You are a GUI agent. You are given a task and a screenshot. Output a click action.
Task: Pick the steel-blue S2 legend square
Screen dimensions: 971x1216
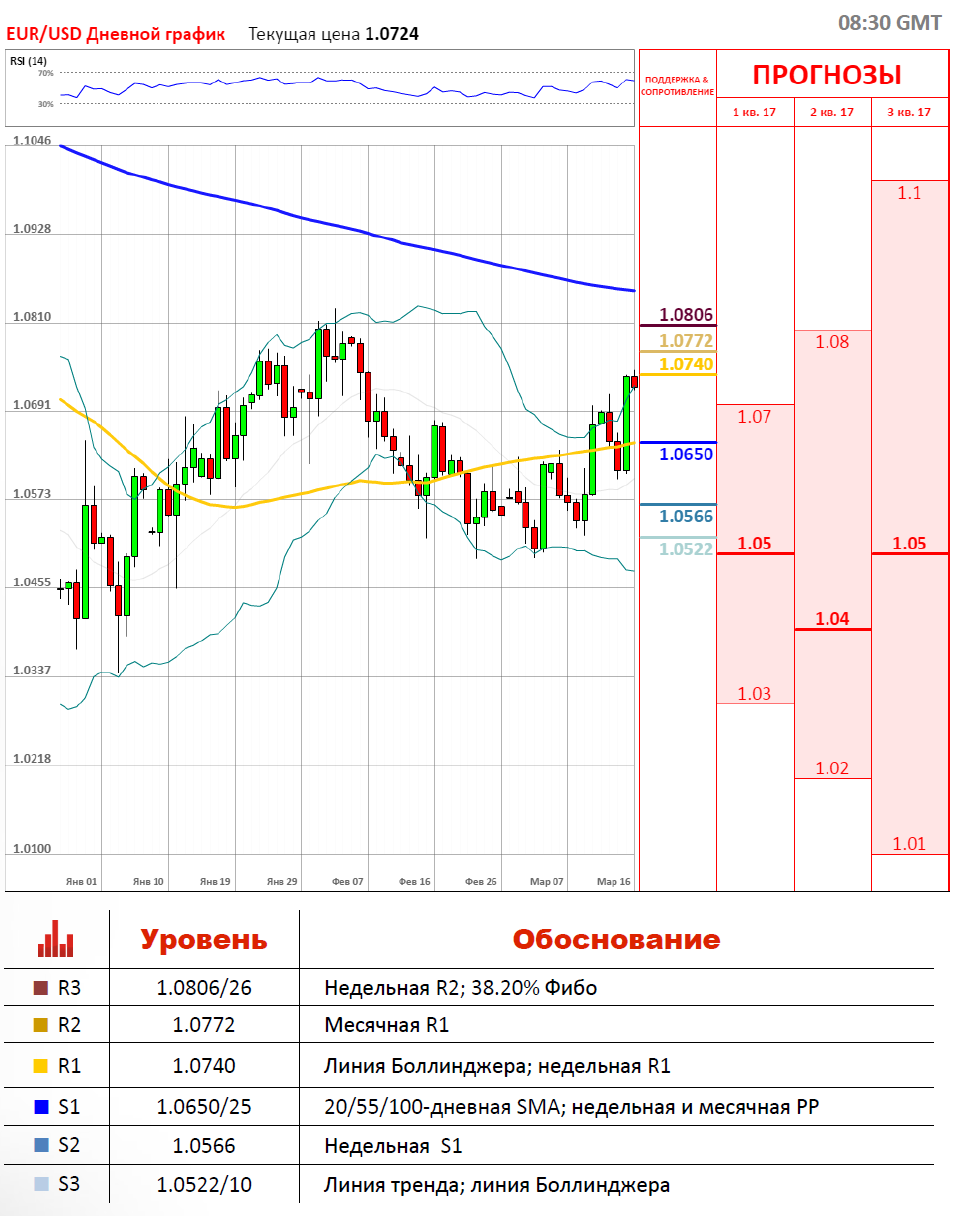pos(41,1146)
